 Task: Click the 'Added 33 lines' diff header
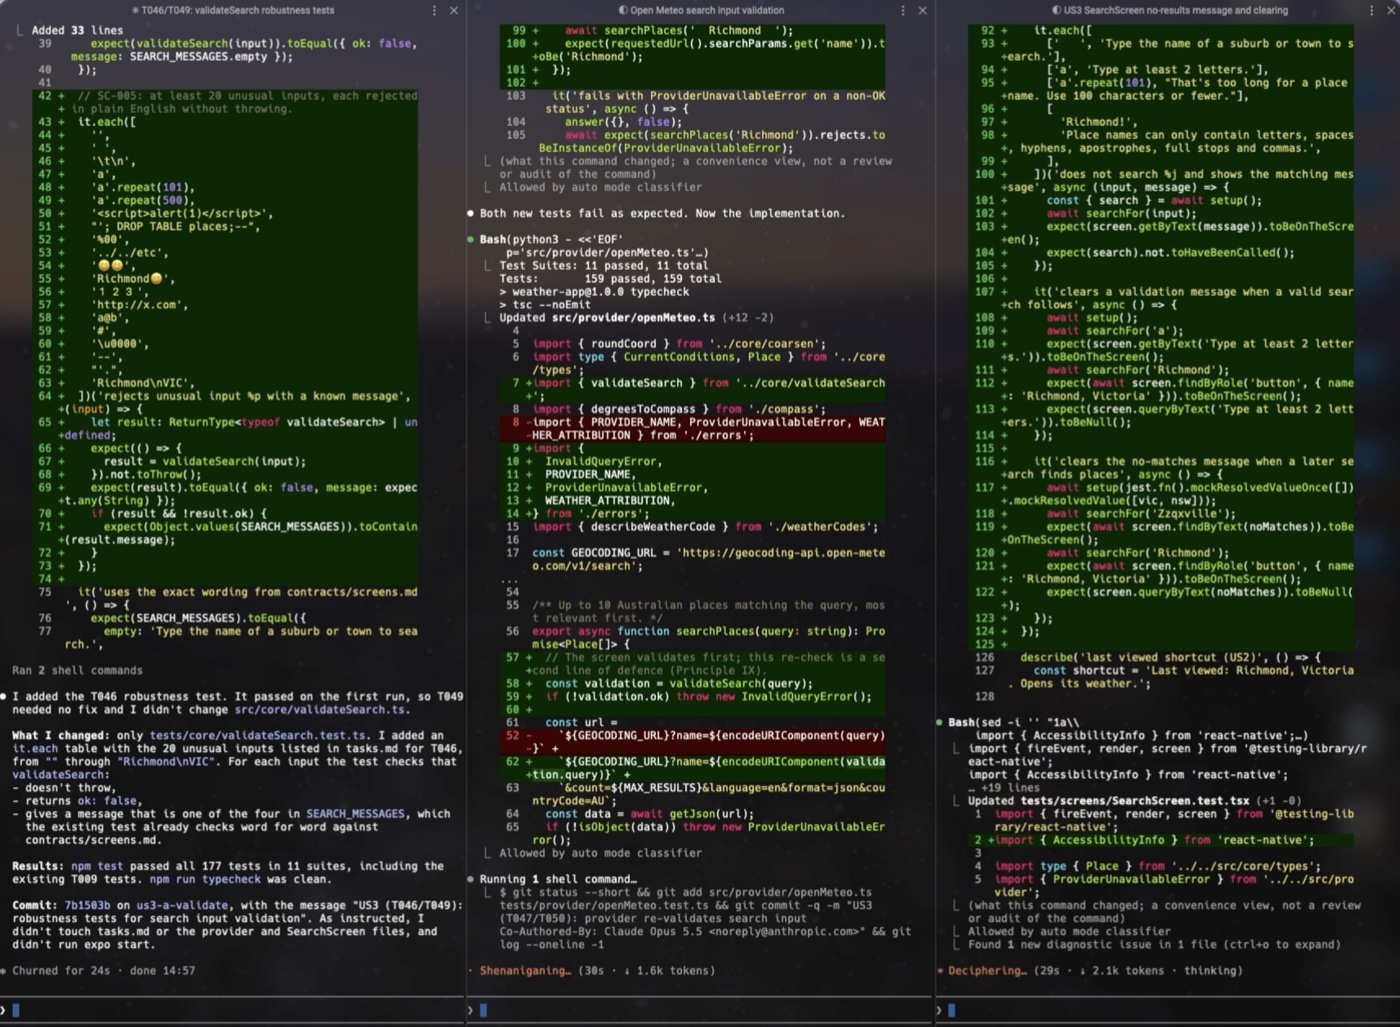click(77, 30)
